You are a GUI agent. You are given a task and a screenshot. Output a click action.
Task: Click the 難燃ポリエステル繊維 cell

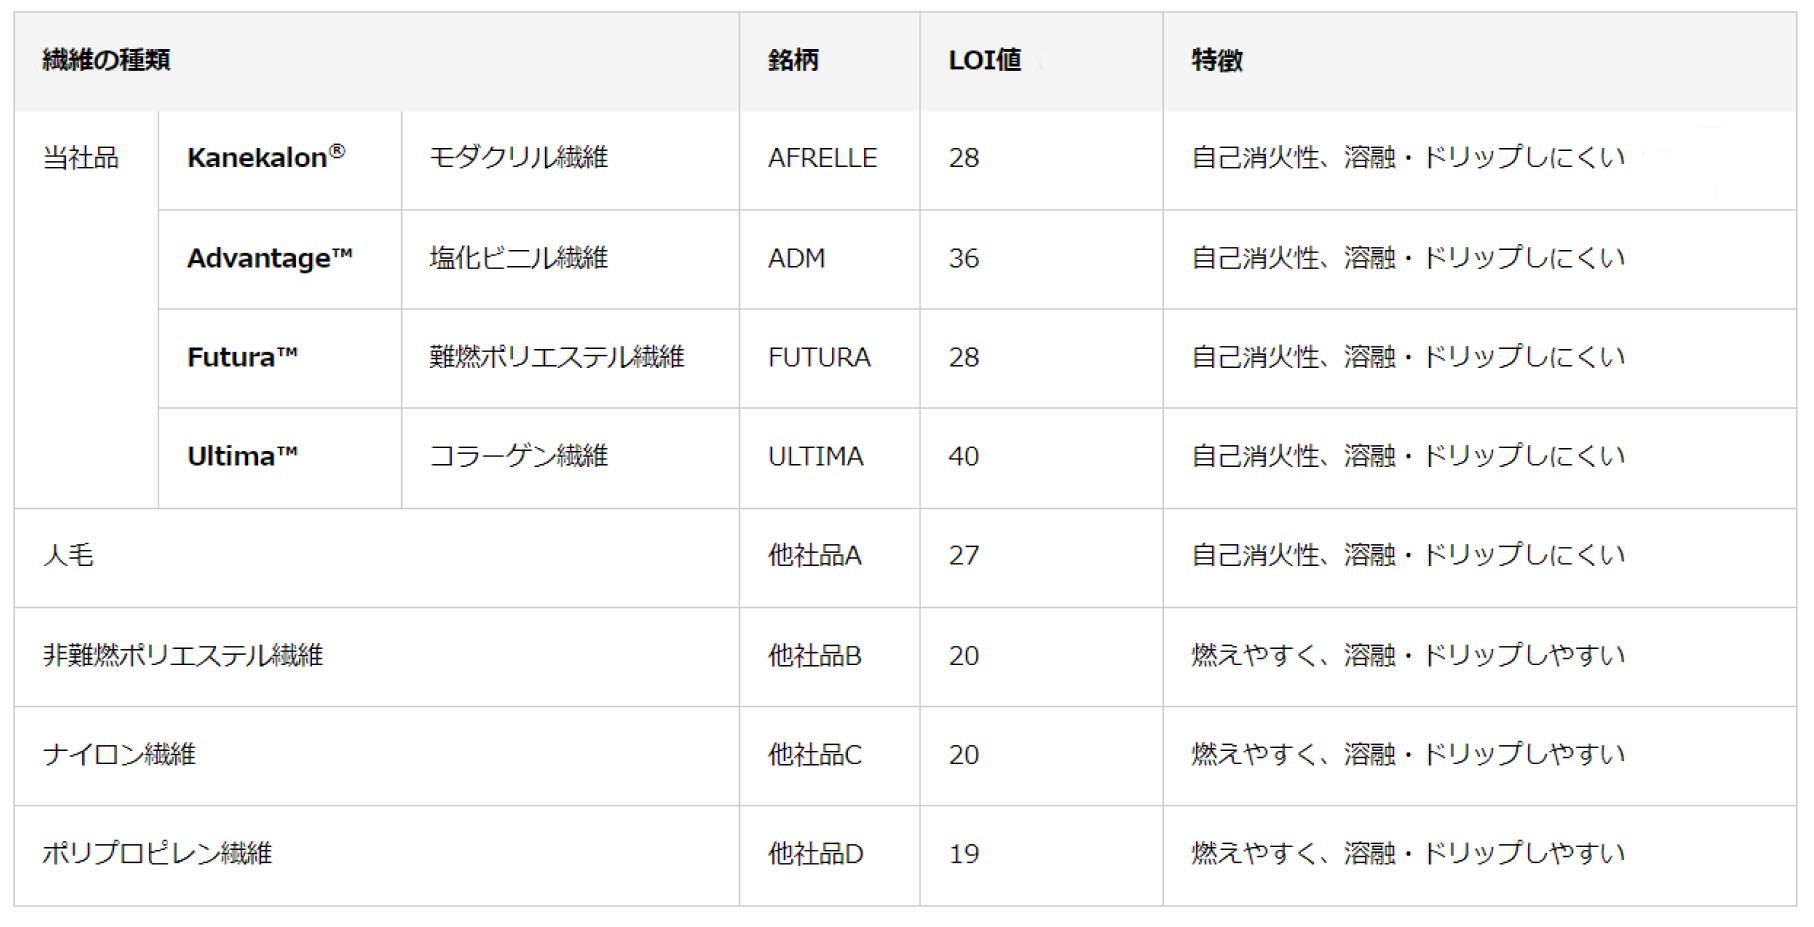556,357
